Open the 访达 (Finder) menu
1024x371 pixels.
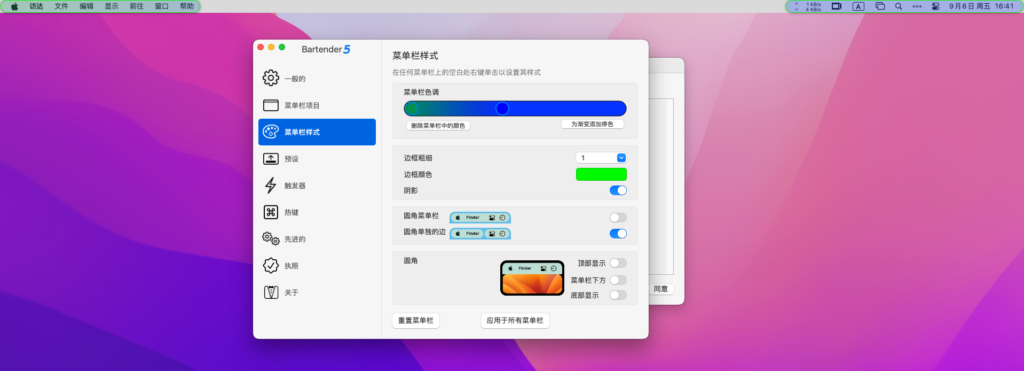pos(36,6)
